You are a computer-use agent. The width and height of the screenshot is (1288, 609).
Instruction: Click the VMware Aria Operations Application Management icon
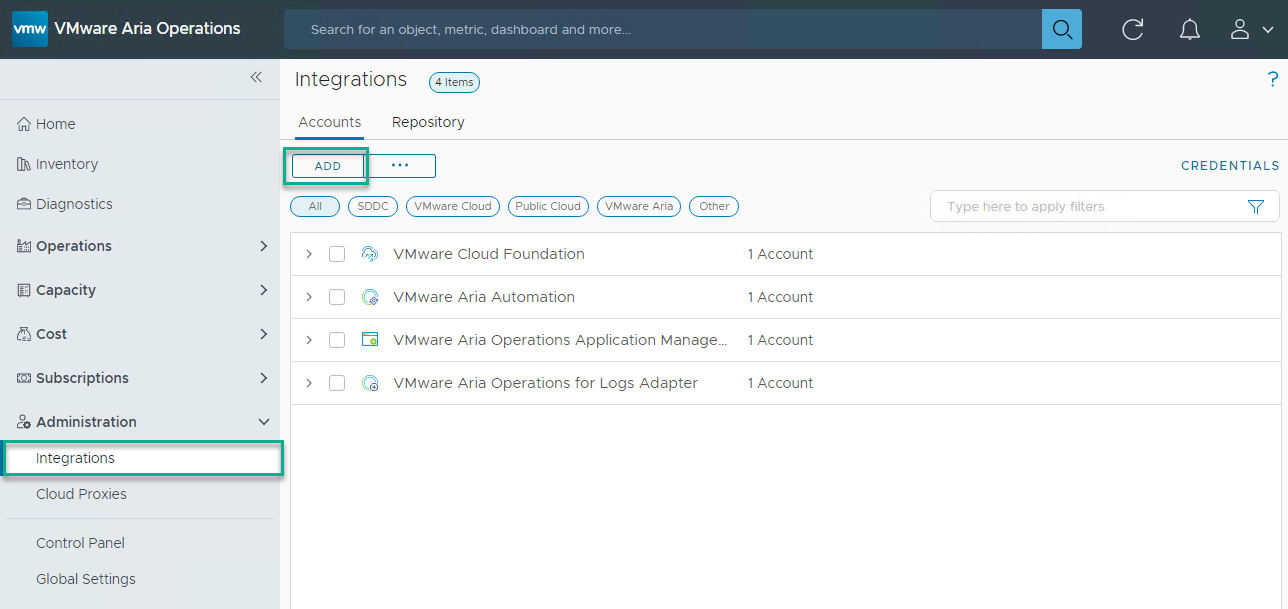click(370, 339)
